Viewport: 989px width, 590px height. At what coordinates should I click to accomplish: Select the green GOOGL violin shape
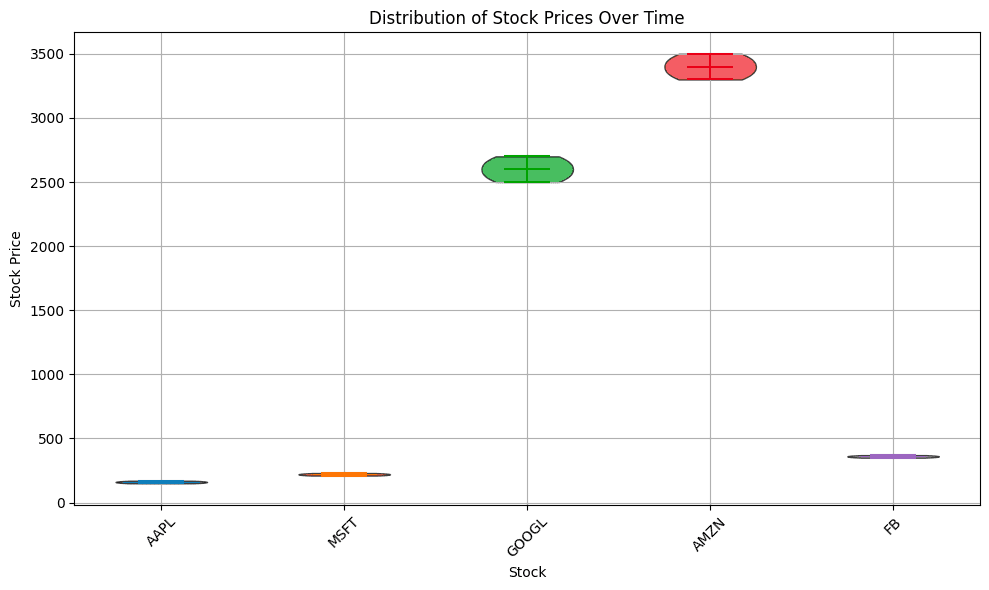pyautogui.click(x=552, y=170)
